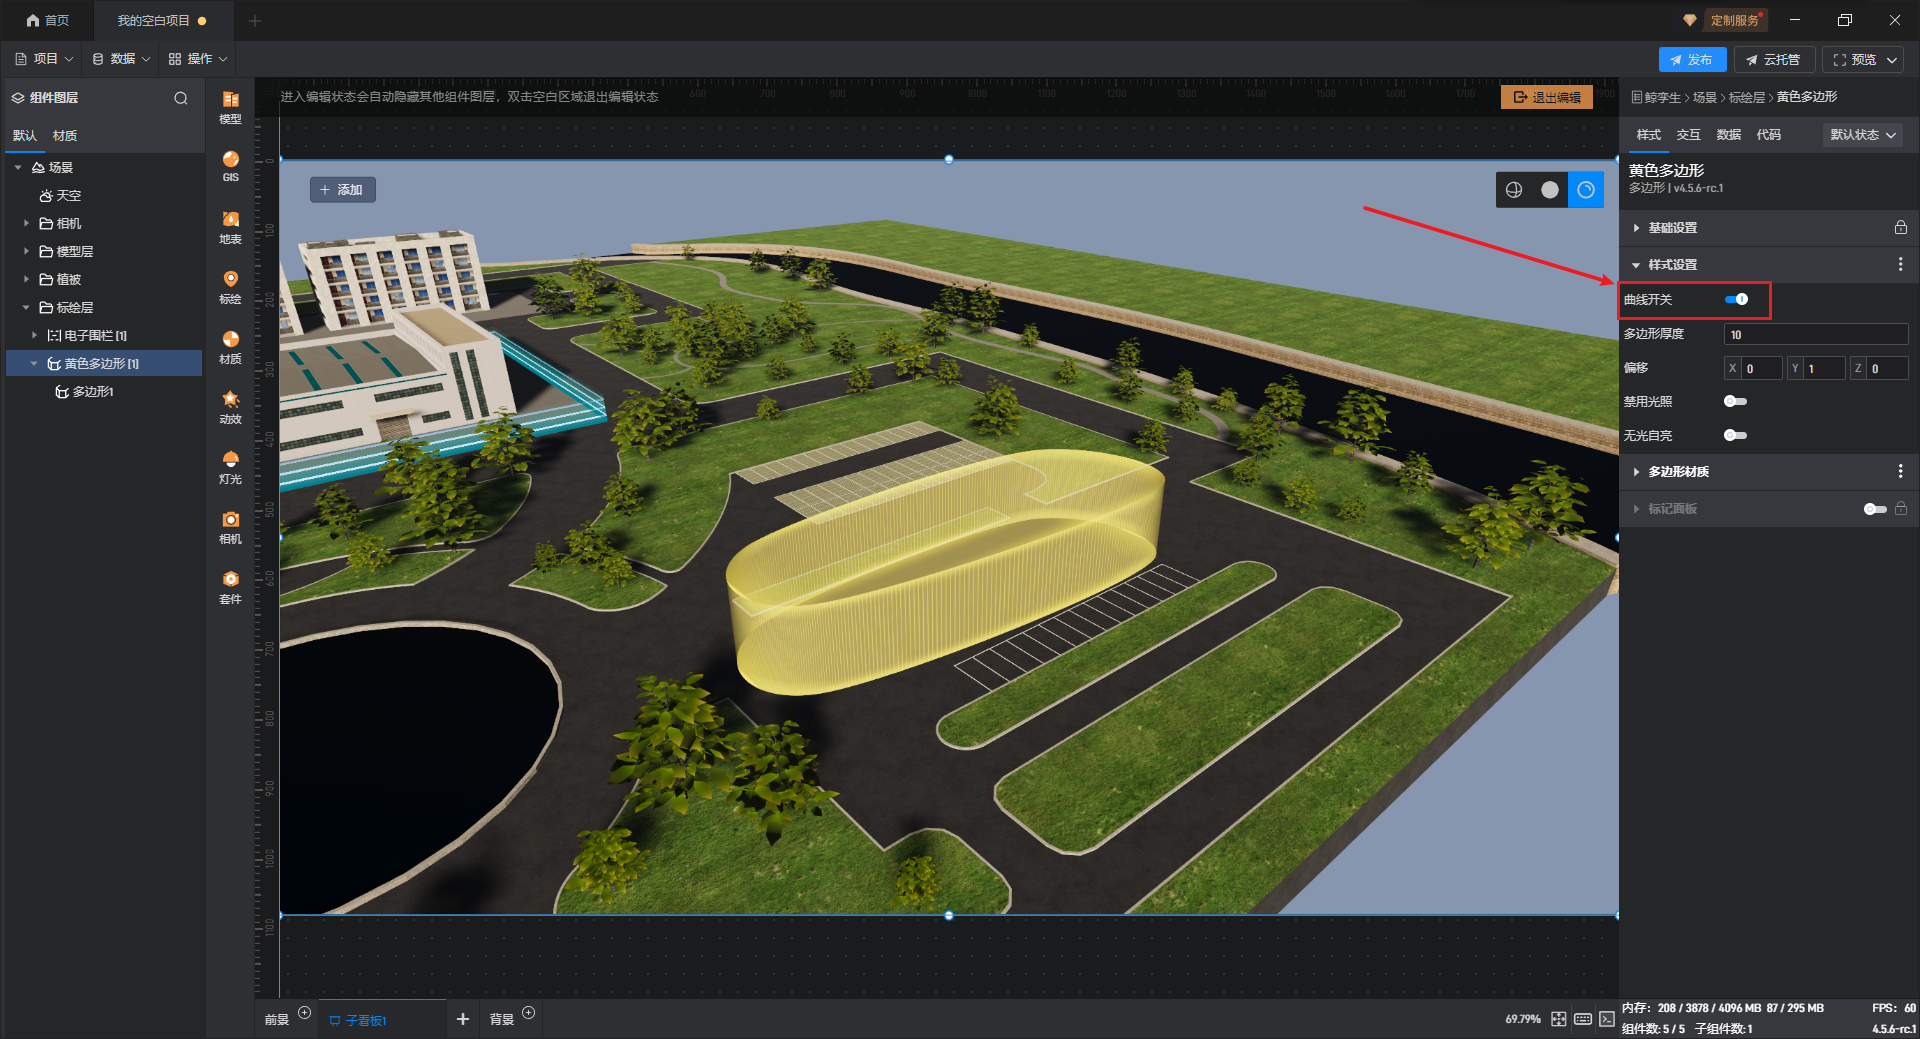Select the GIS component icon
Viewport: 1920px width, 1039px height.
click(230, 165)
